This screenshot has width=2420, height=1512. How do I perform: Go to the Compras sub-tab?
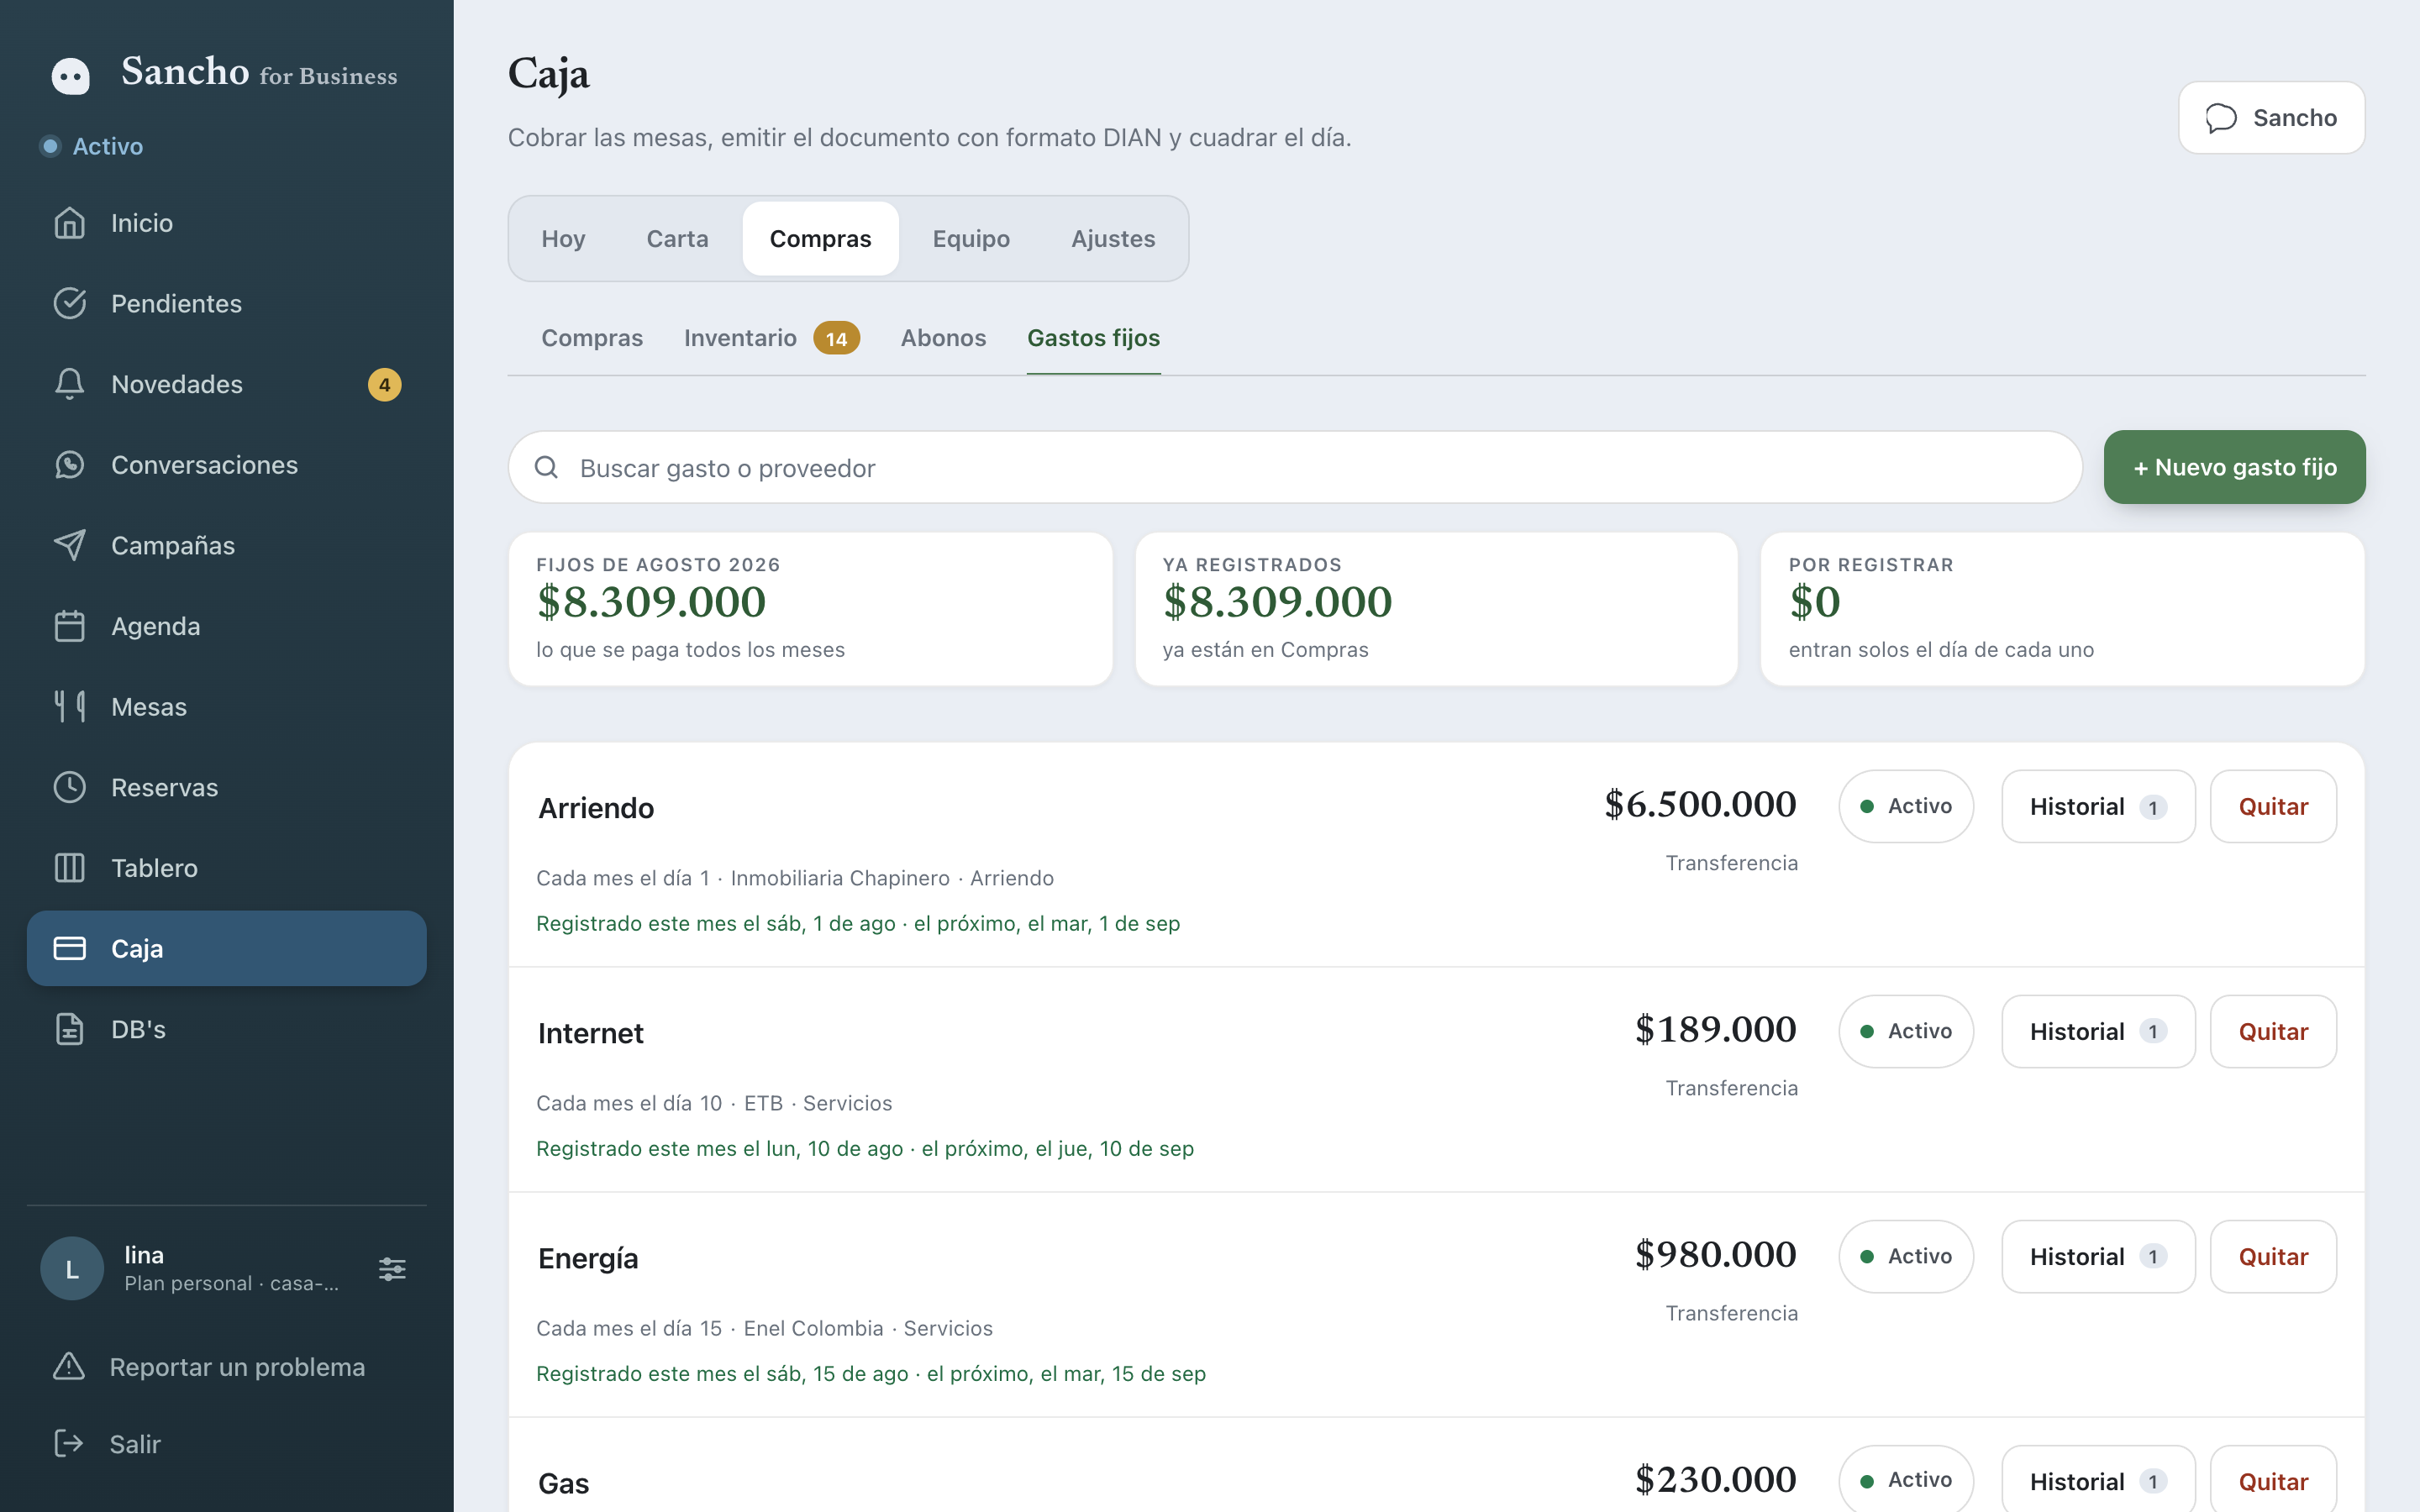tap(592, 338)
